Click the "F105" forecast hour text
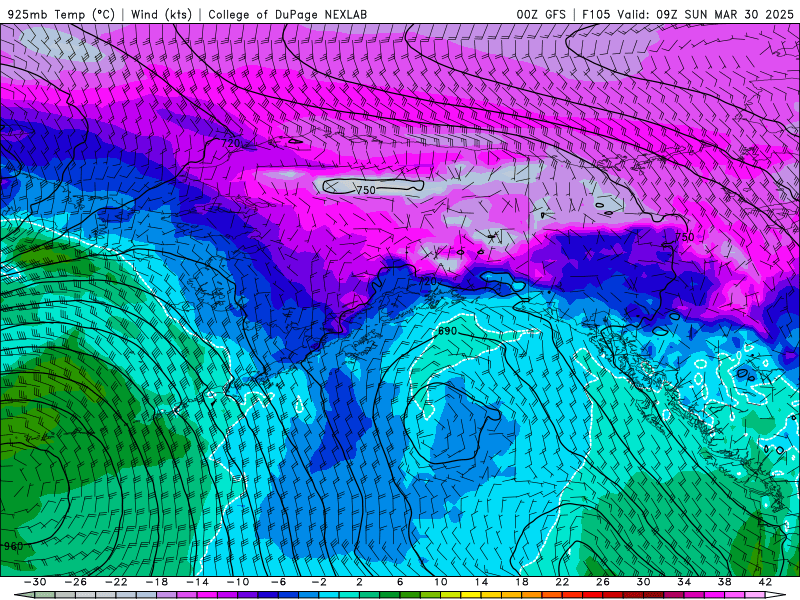This screenshot has height=600, width=800. click(596, 14)
